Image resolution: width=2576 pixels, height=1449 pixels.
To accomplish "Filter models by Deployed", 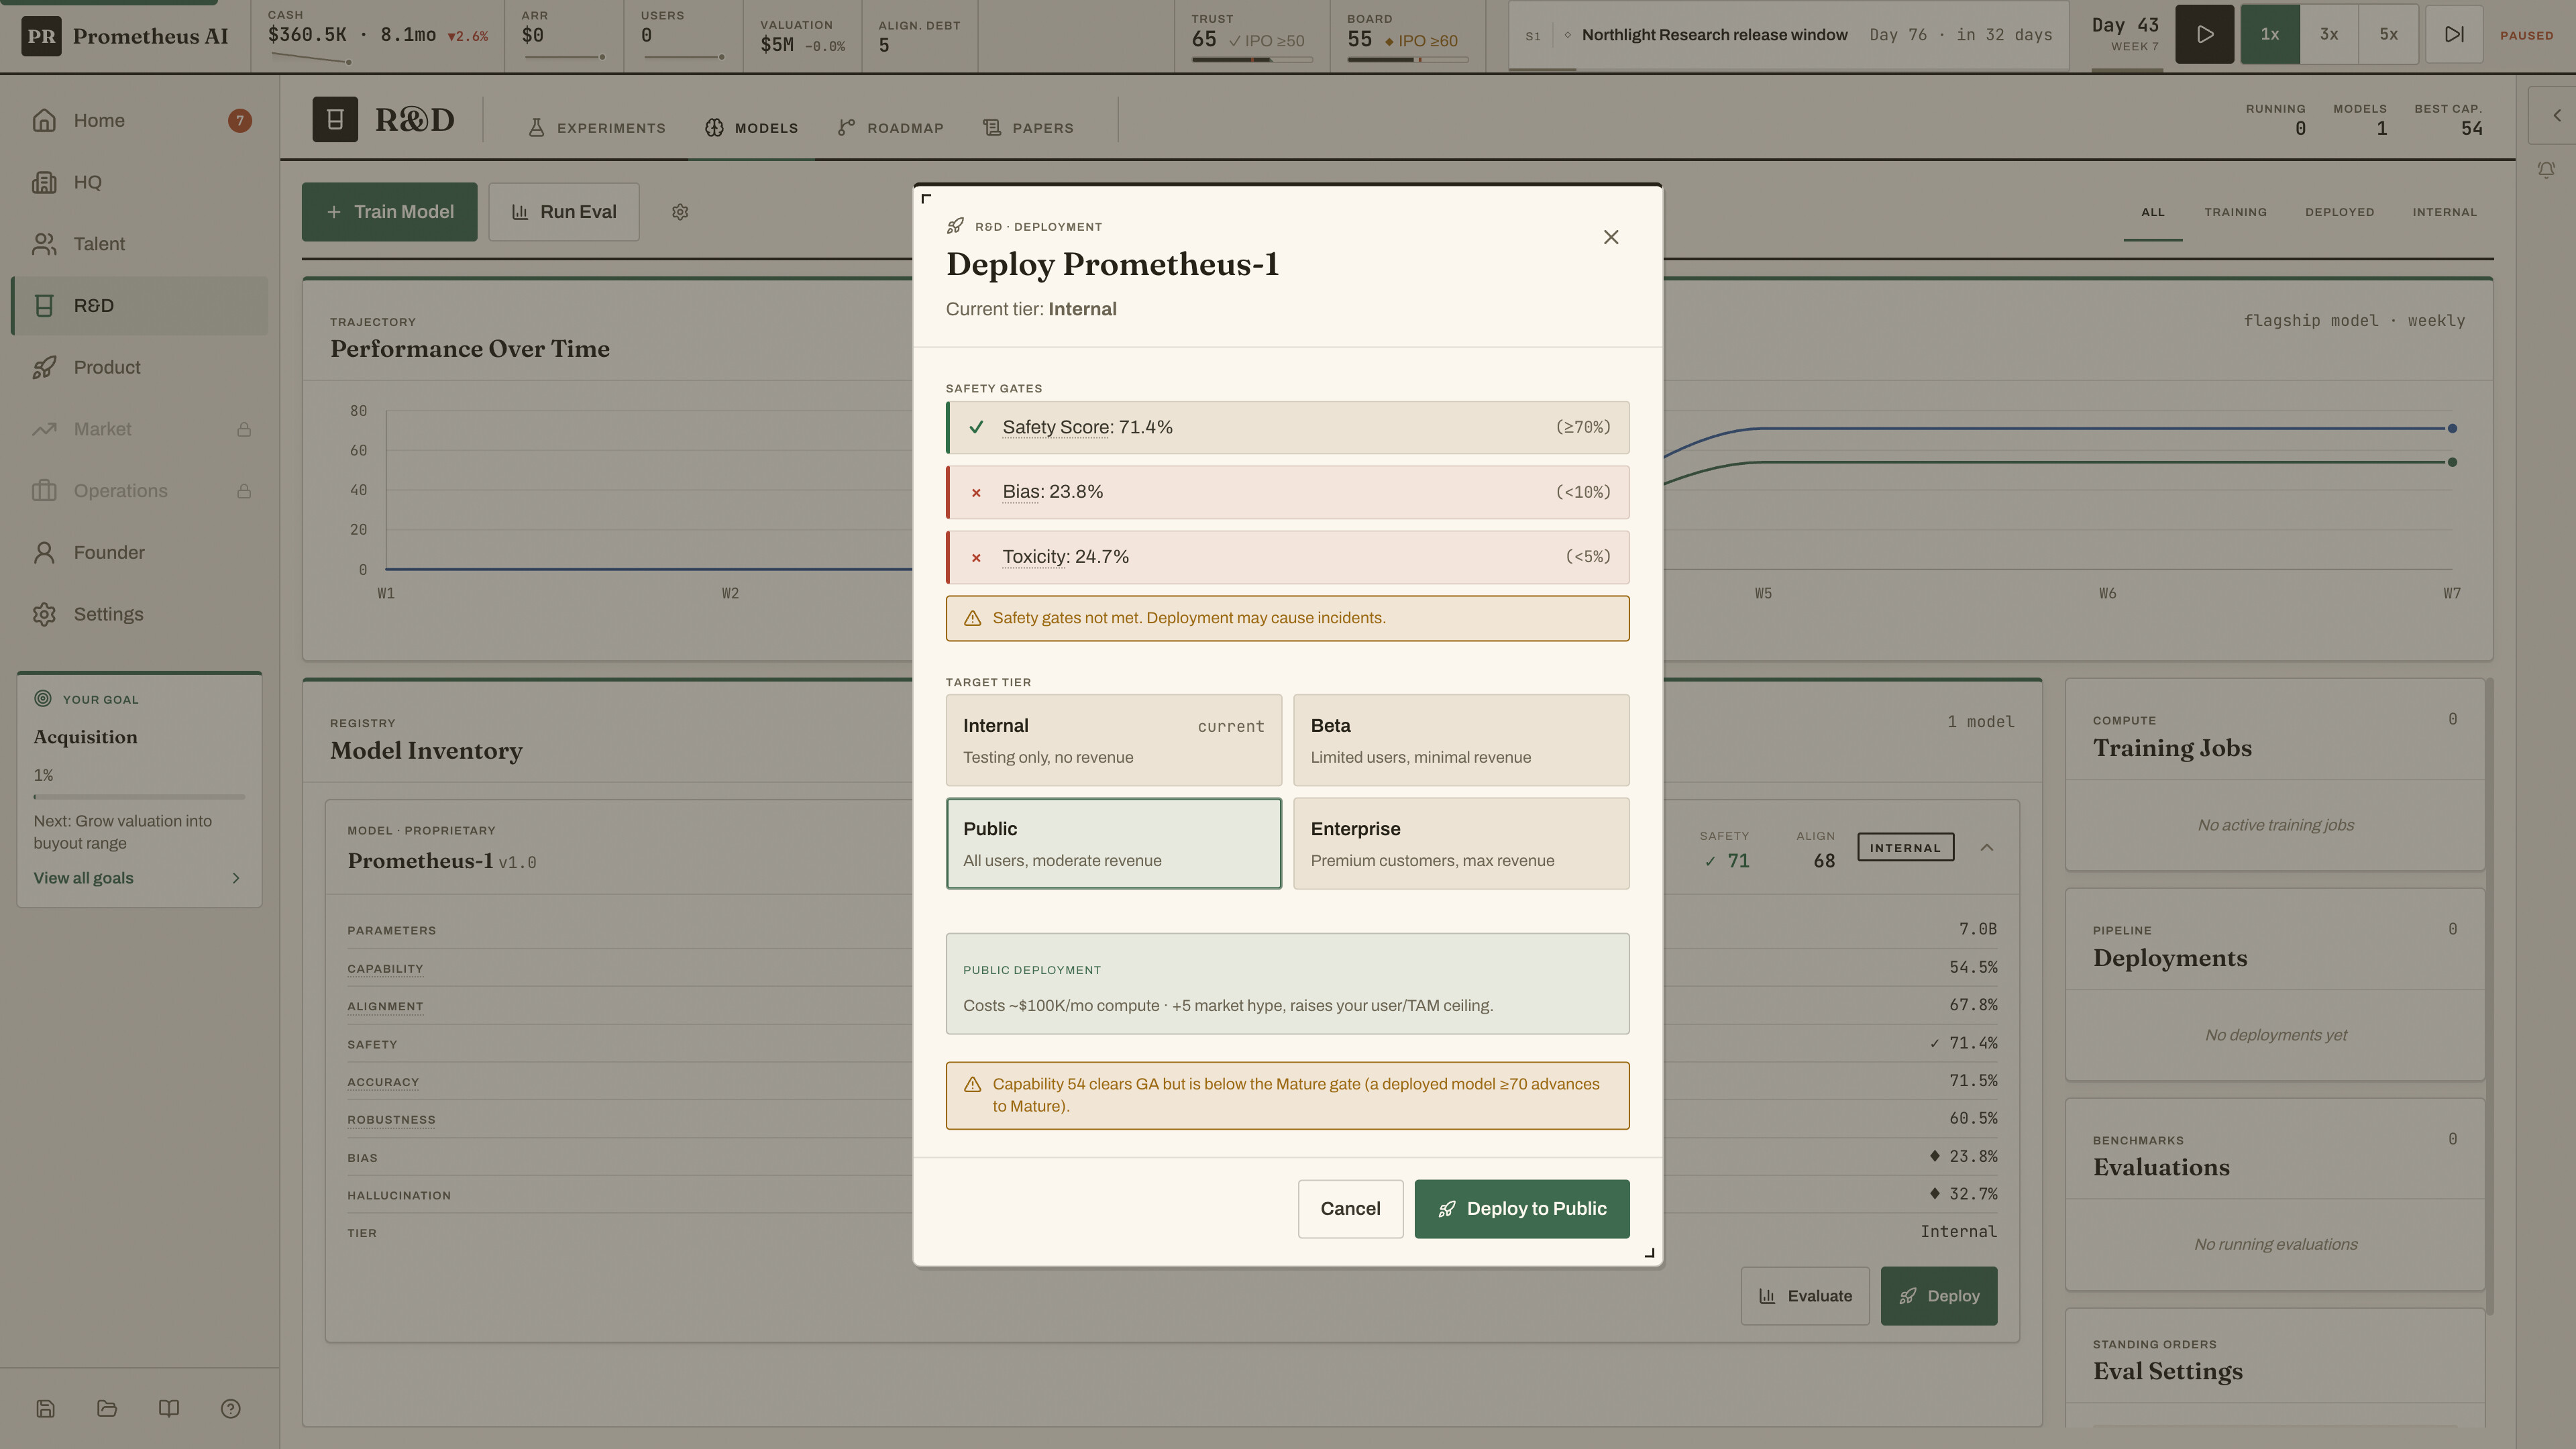I will click(x=2339, y=212).
